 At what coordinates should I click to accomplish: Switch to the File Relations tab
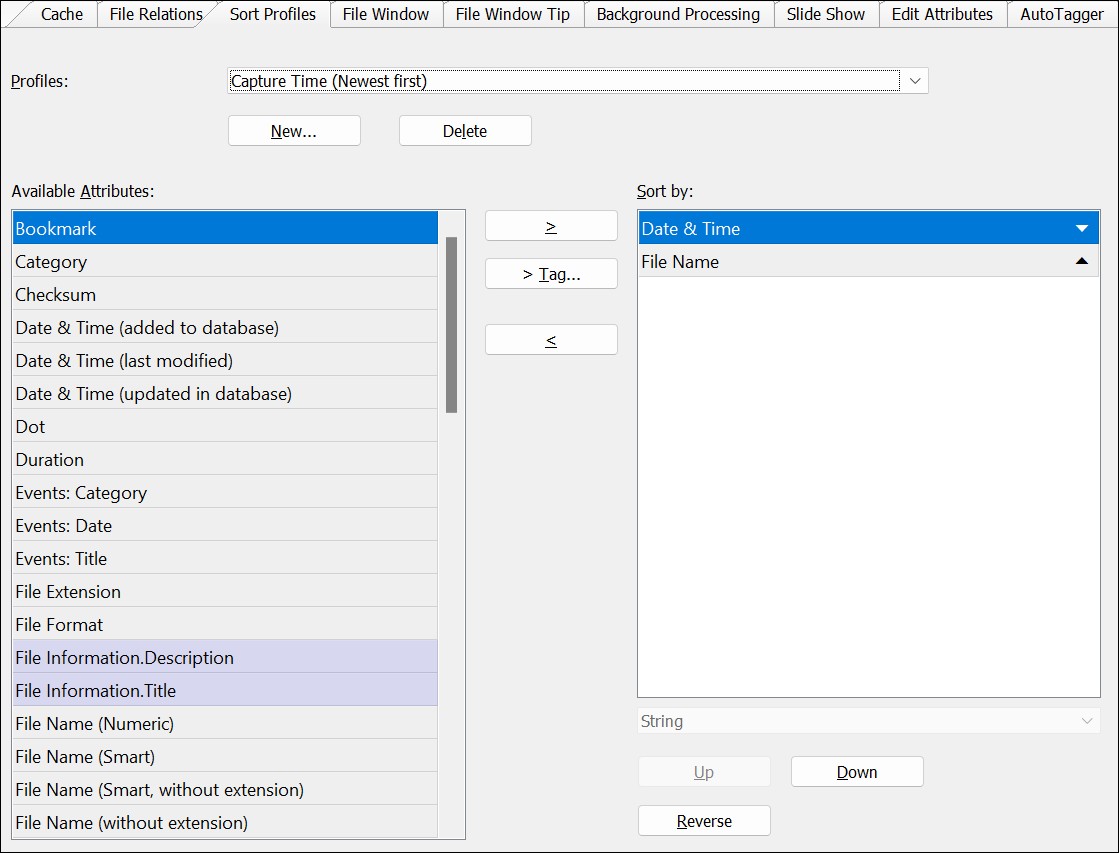[x=156, y=14]
